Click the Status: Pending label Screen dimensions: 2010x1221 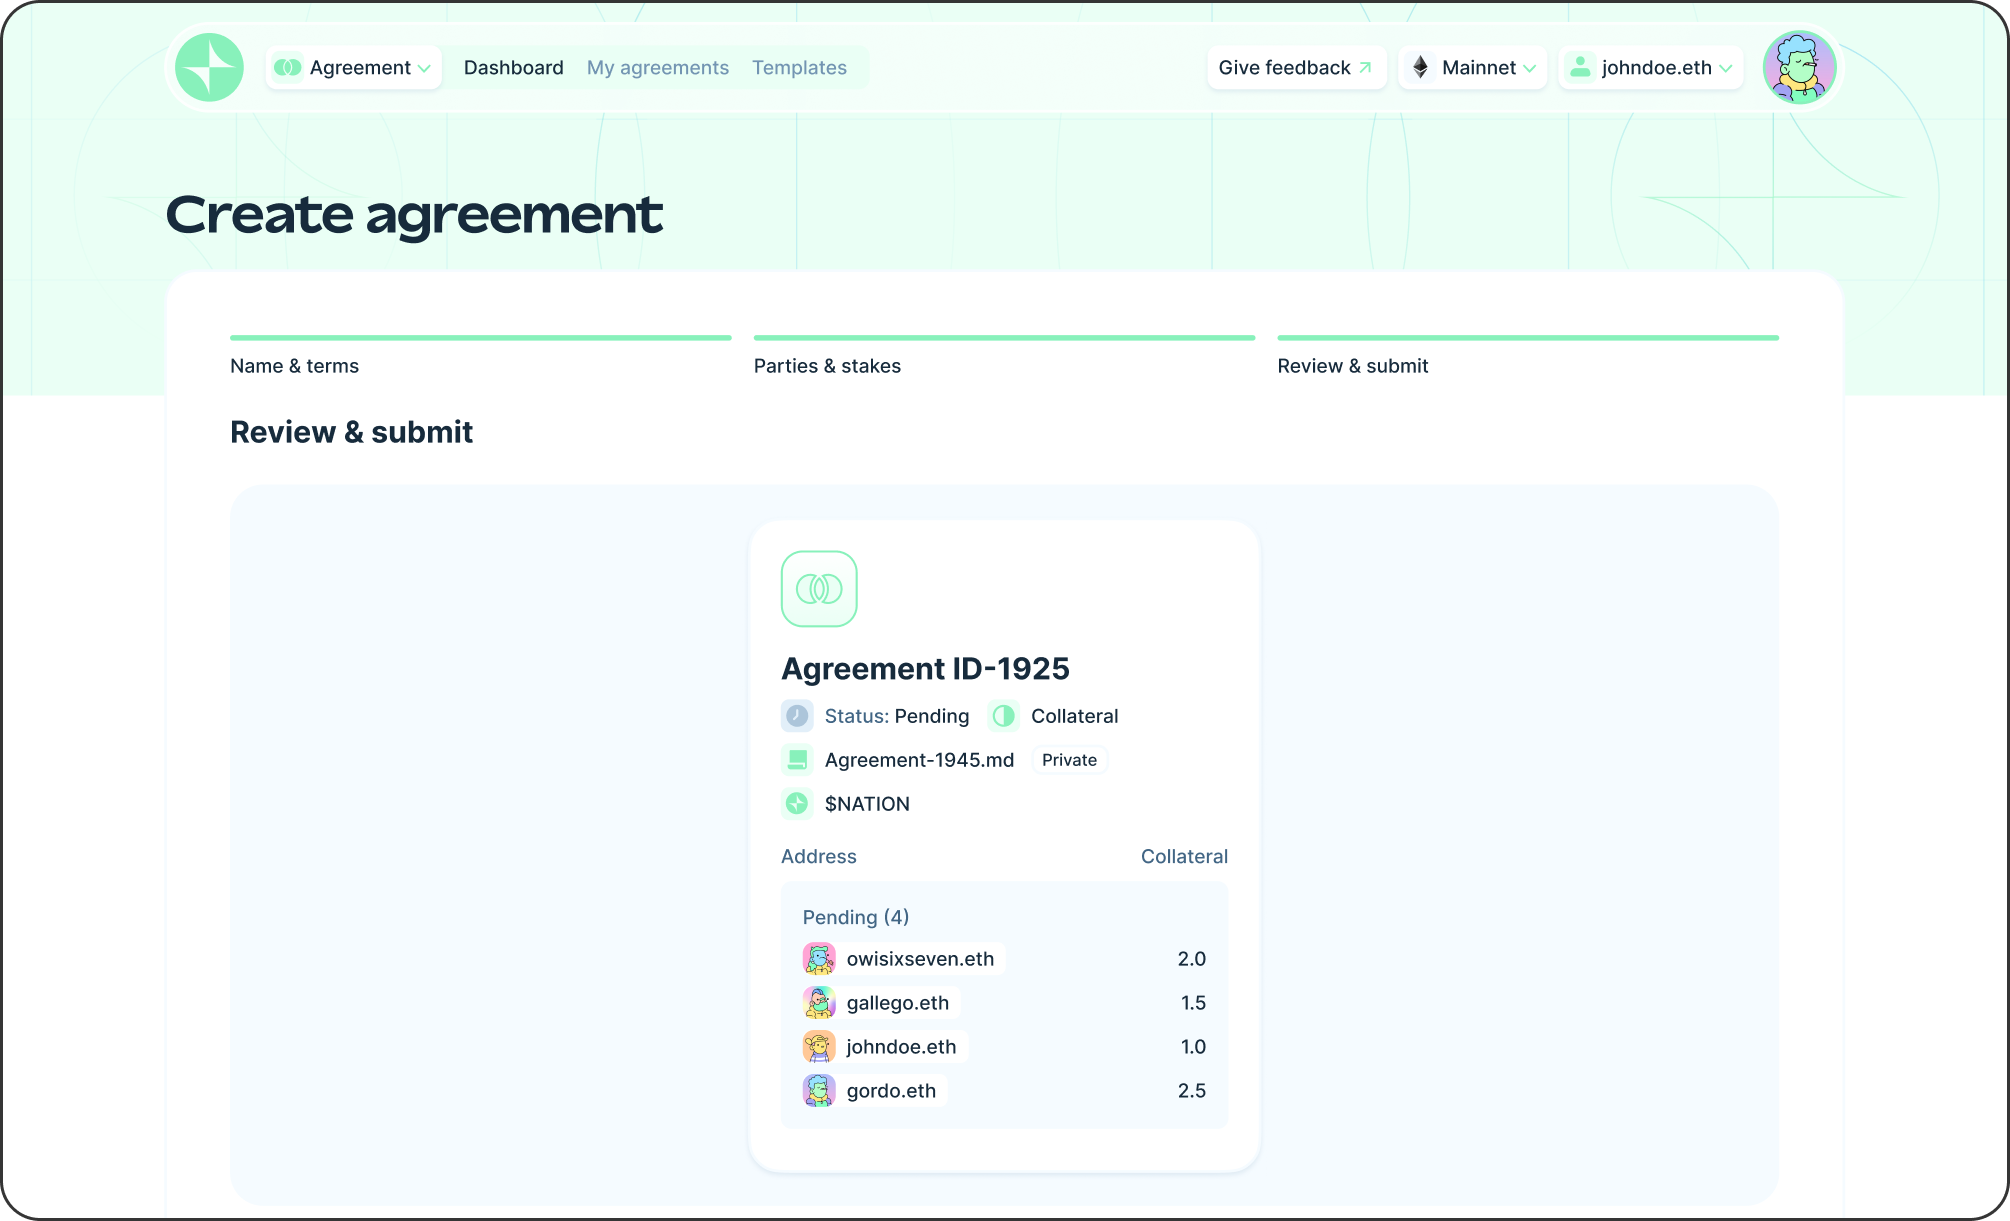point(897,716)
